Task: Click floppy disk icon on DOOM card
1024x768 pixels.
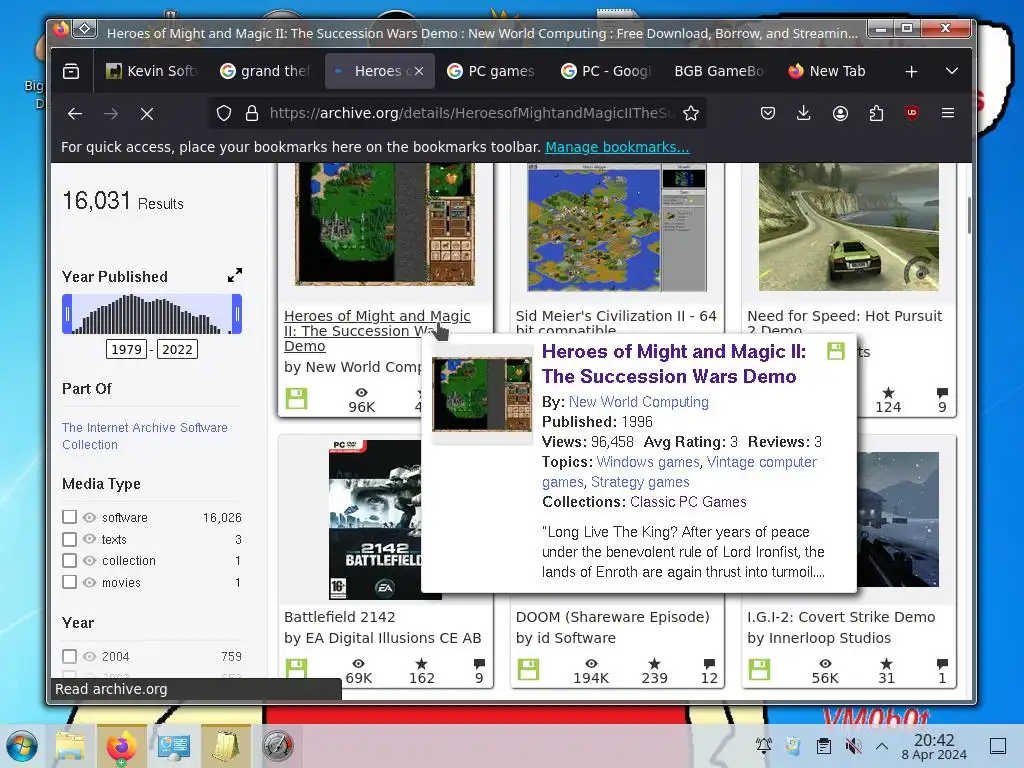Action: [x=528, y=669]
